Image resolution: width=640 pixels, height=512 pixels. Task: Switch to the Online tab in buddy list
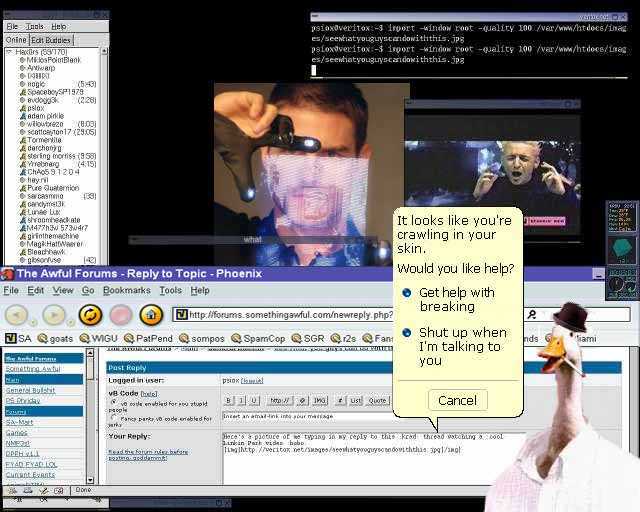pyautogui.click(x=16, y=40)
